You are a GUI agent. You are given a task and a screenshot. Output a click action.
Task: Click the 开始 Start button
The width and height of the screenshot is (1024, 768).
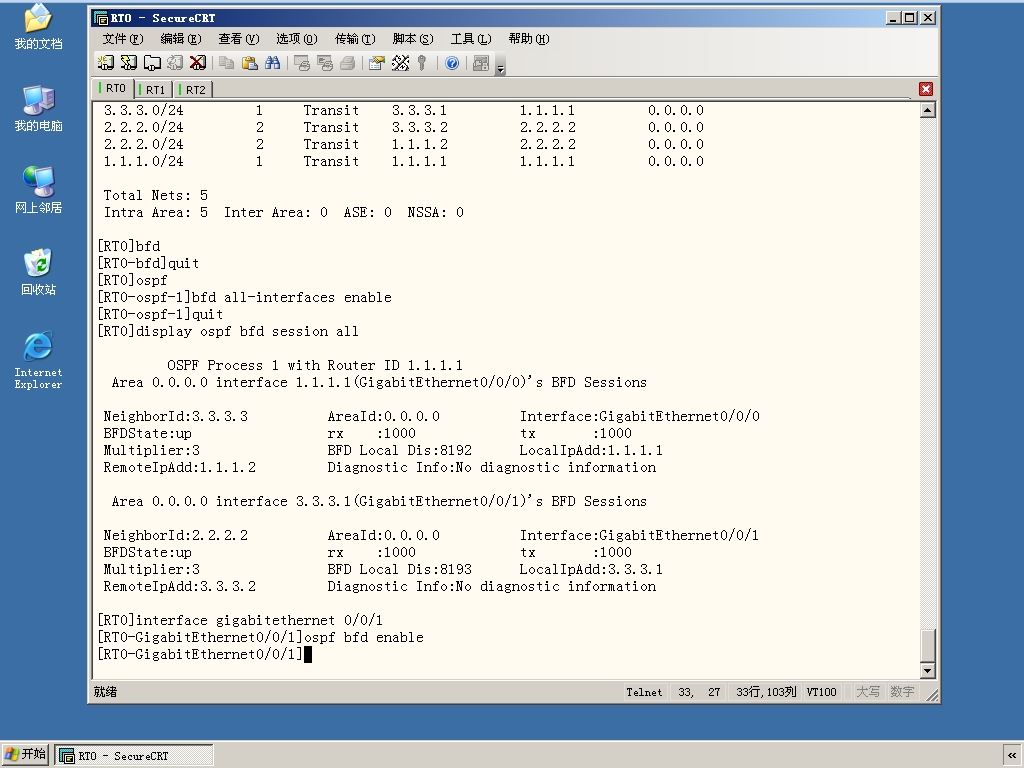pyautogui.click(x=25, y=754)
